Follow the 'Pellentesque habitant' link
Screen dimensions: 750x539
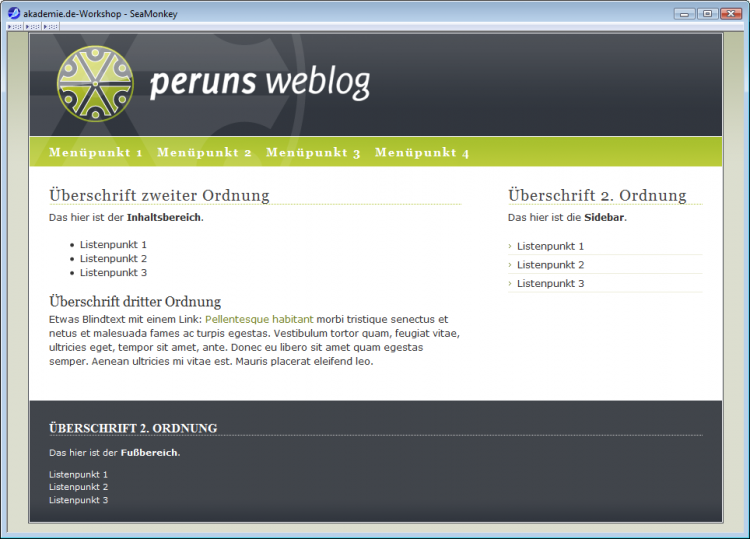tap(259, 319)
